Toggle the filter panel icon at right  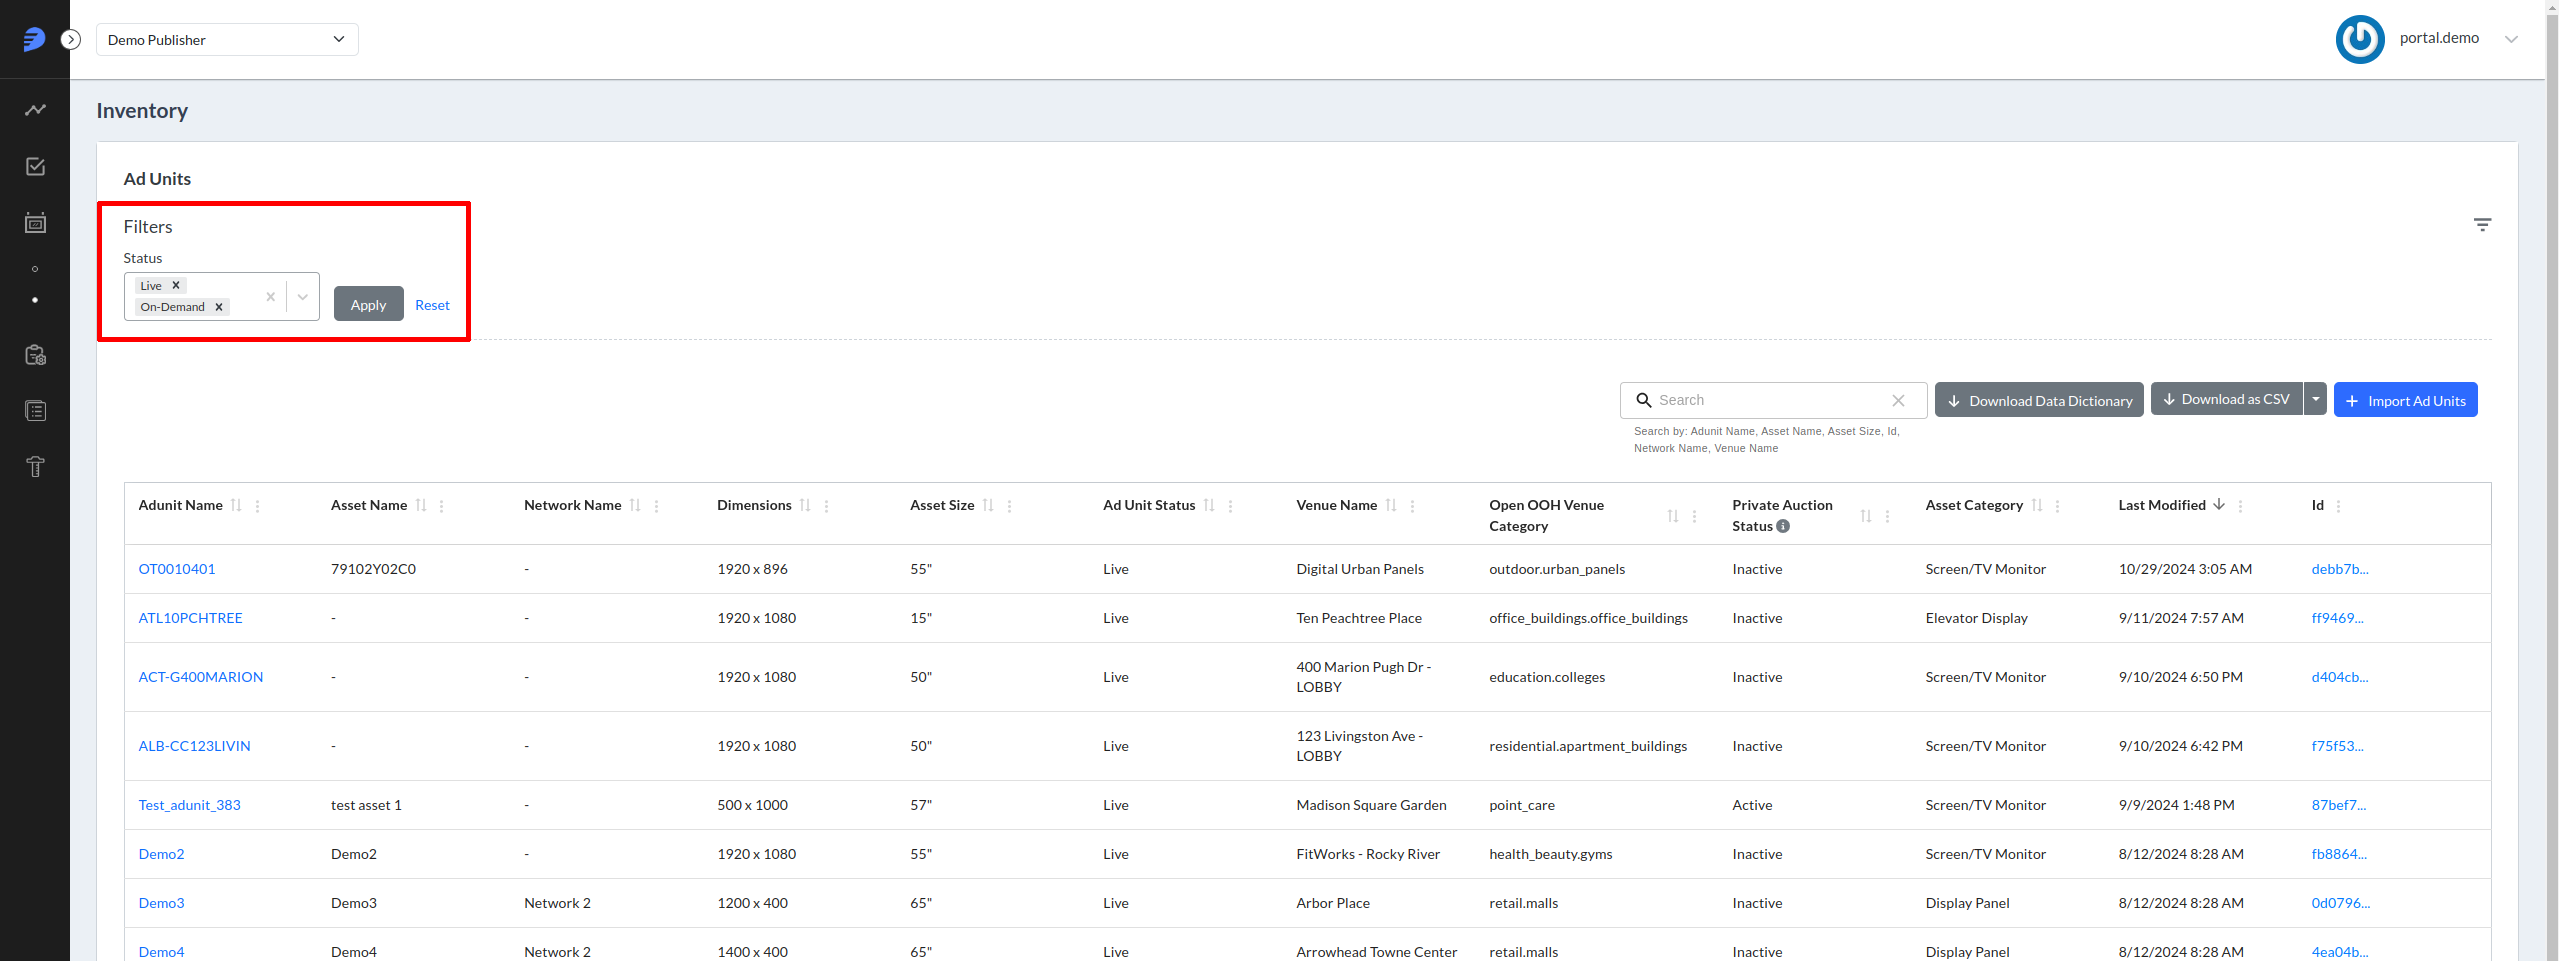point(2482,224)
